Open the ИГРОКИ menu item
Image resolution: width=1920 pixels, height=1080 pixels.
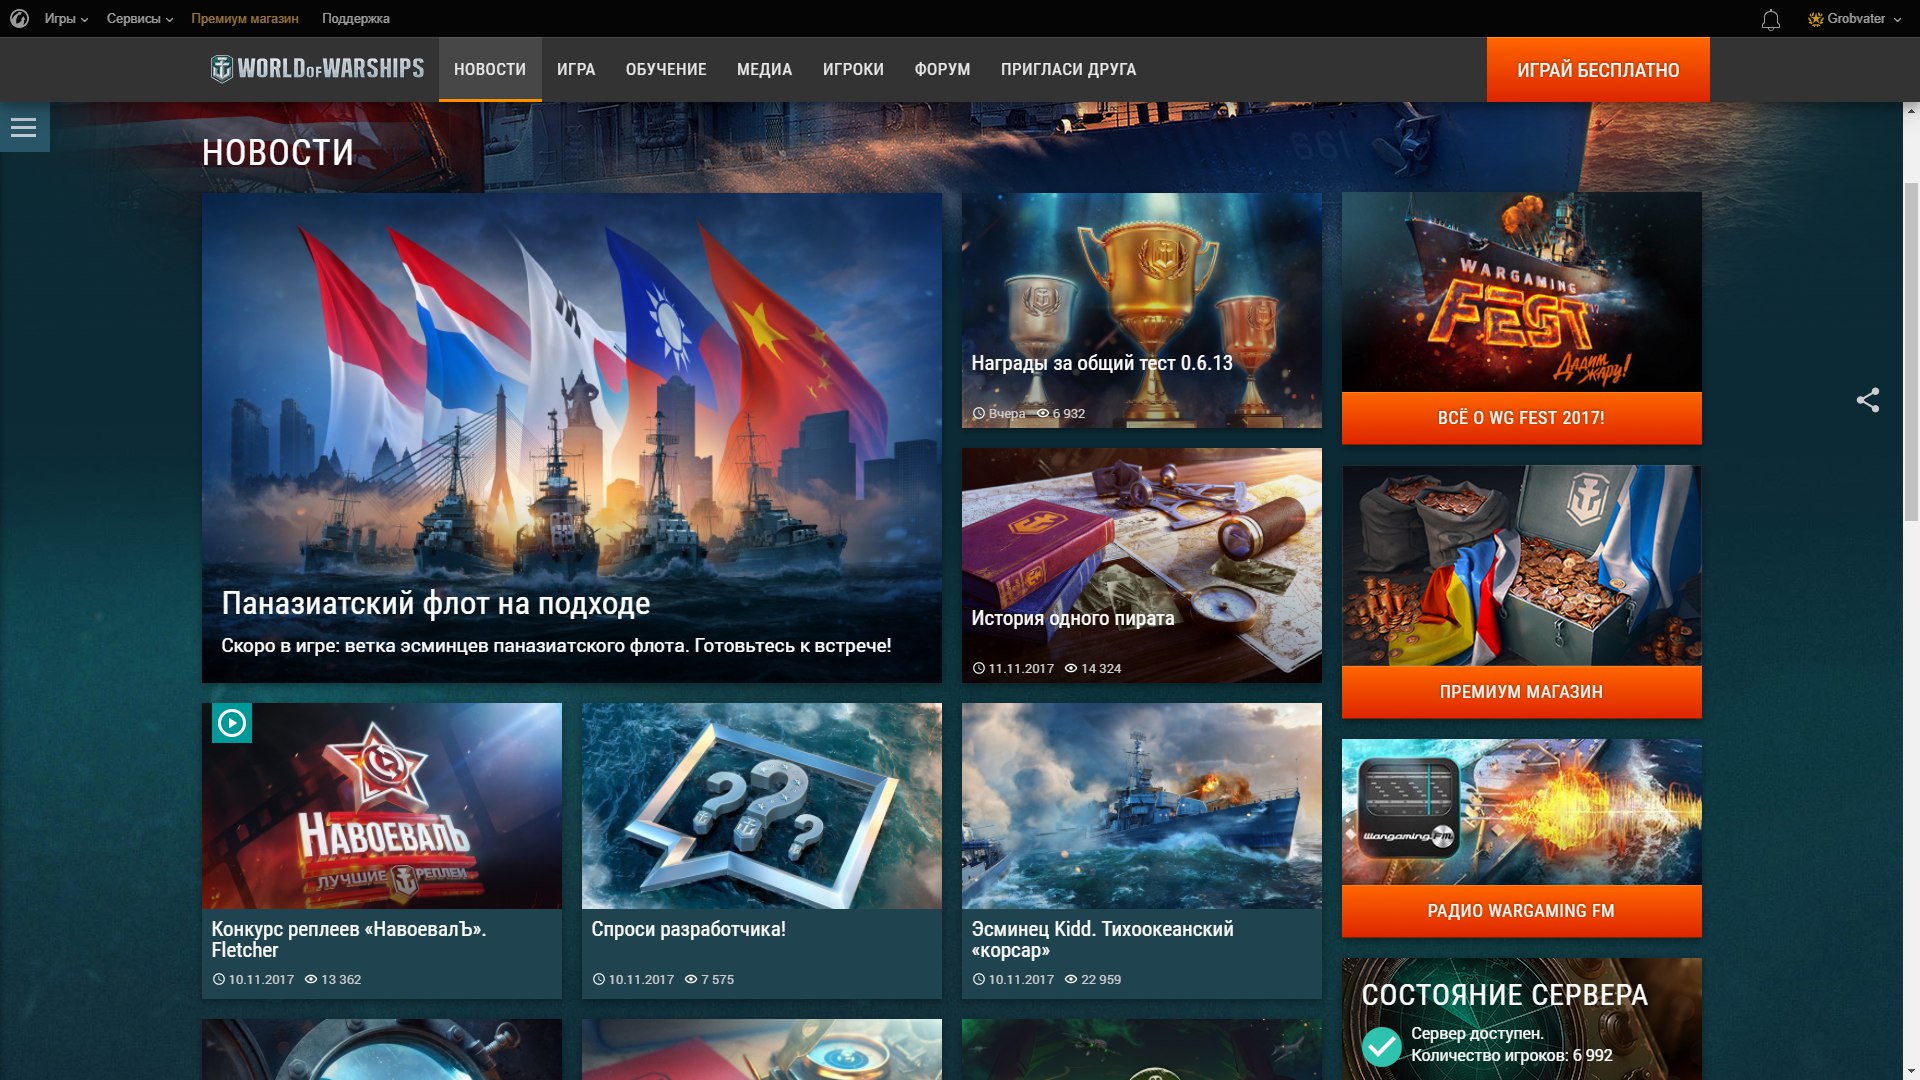pos(853,69)
